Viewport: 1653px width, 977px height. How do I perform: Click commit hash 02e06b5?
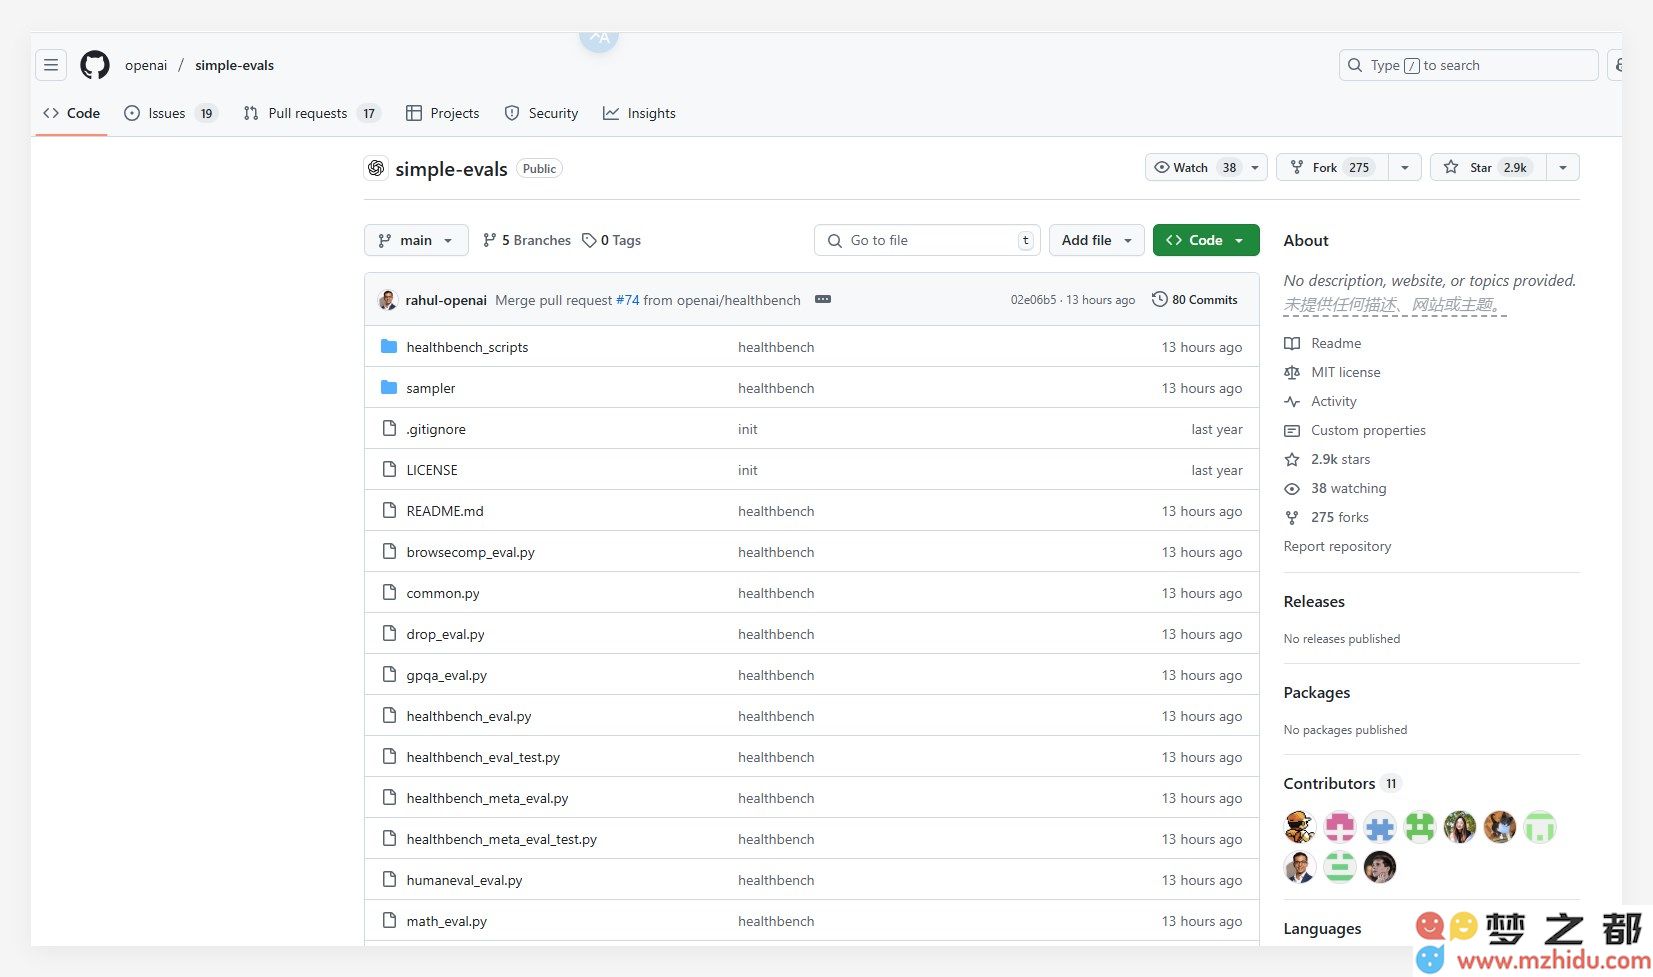pyautogui.click(x=1033, y=300)
